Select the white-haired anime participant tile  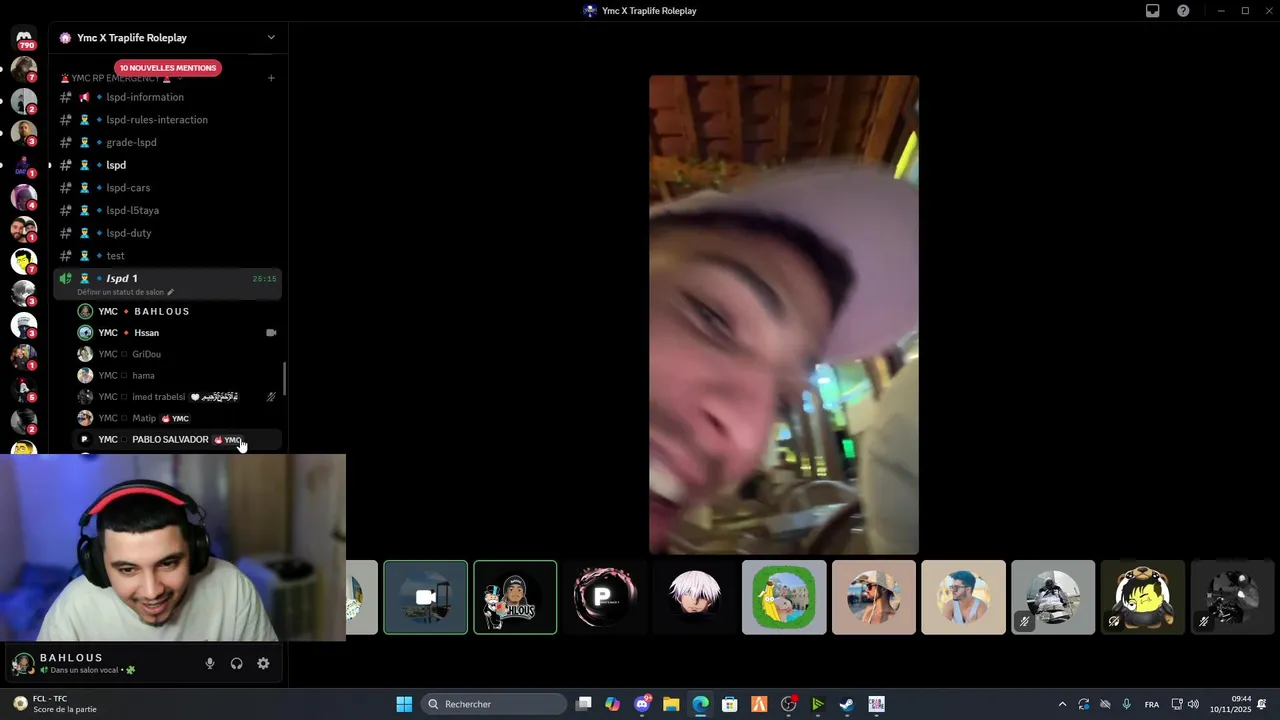[x=694, y=597]
